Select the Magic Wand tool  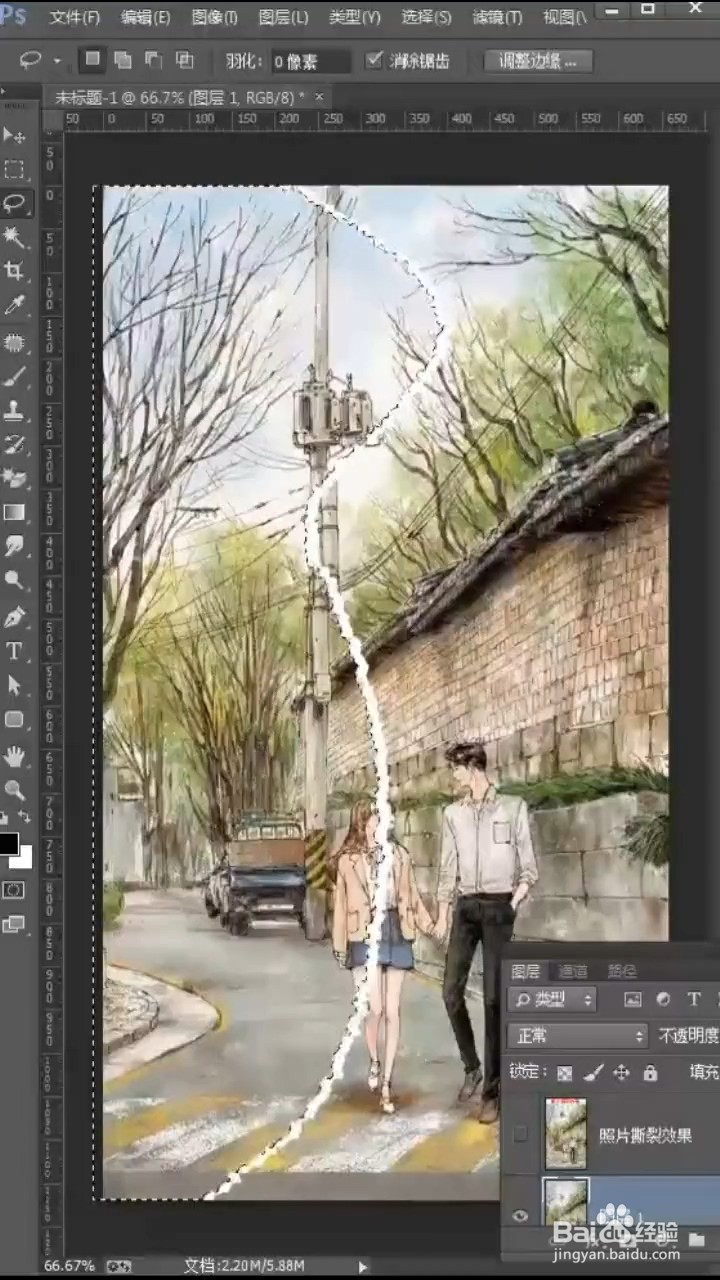coord(14,237)
